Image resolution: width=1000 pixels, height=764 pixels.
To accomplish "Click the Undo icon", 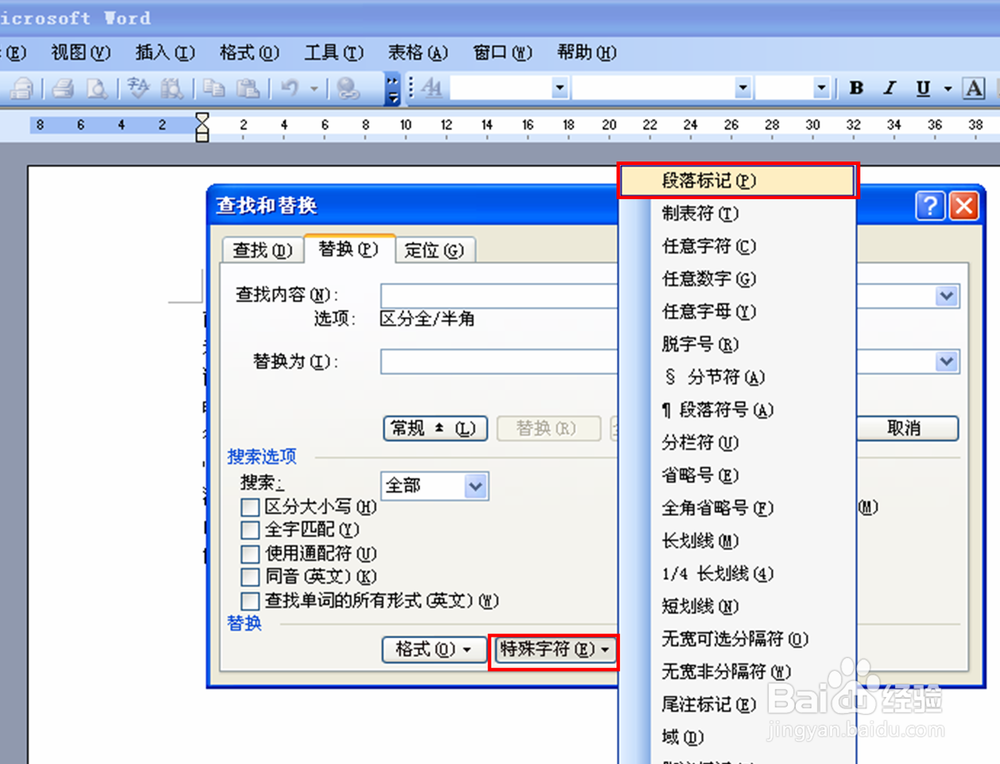I will tap(290, 88).
